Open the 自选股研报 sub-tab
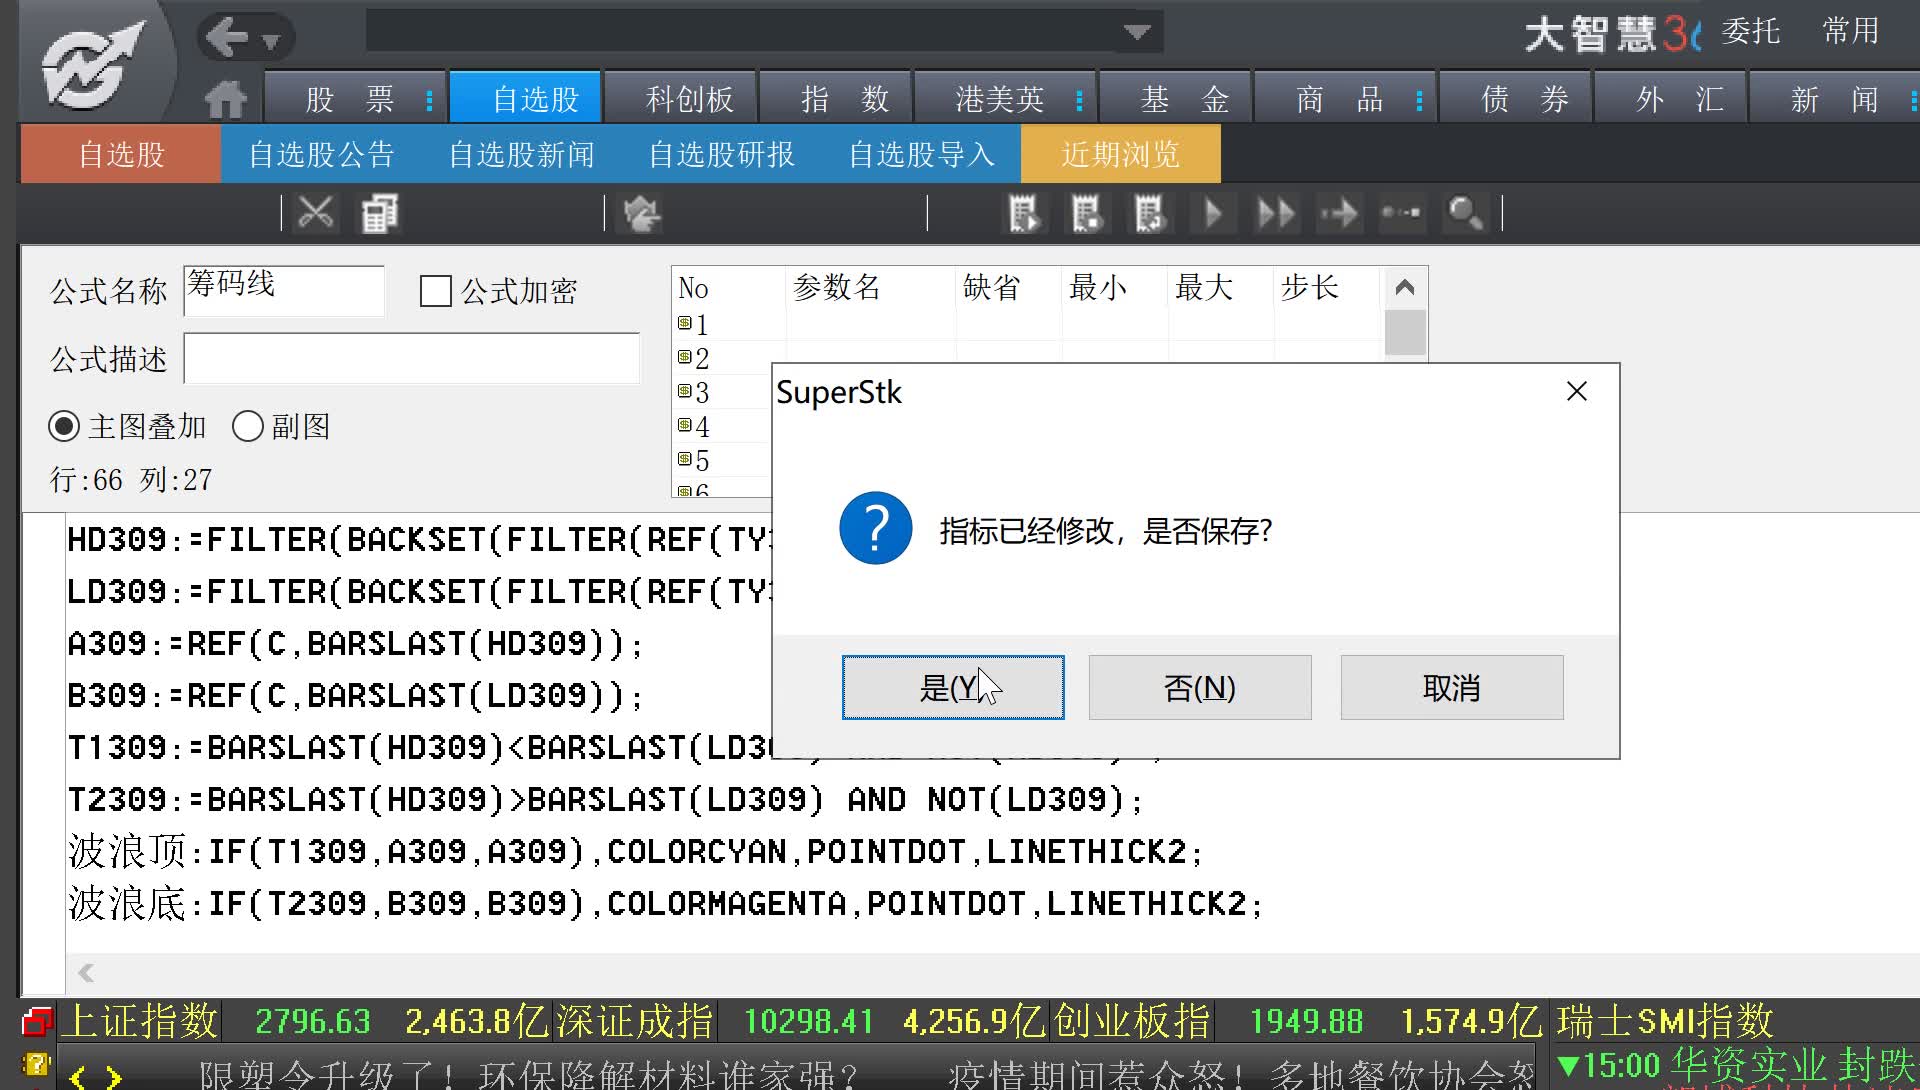The width and height of the screenshot is (1920, 1090). pyautogui.click(x=721, y=154)
